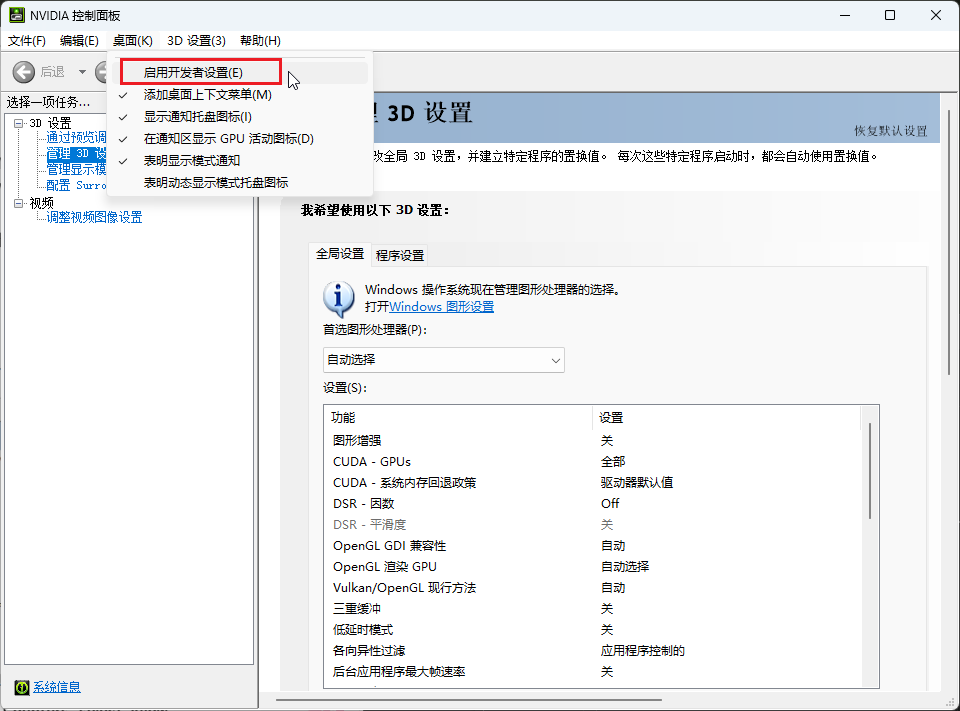Image resolution: width=960 pixels, height=711 pixels.
Task: Click the 设置 column header
Action: 727,418
